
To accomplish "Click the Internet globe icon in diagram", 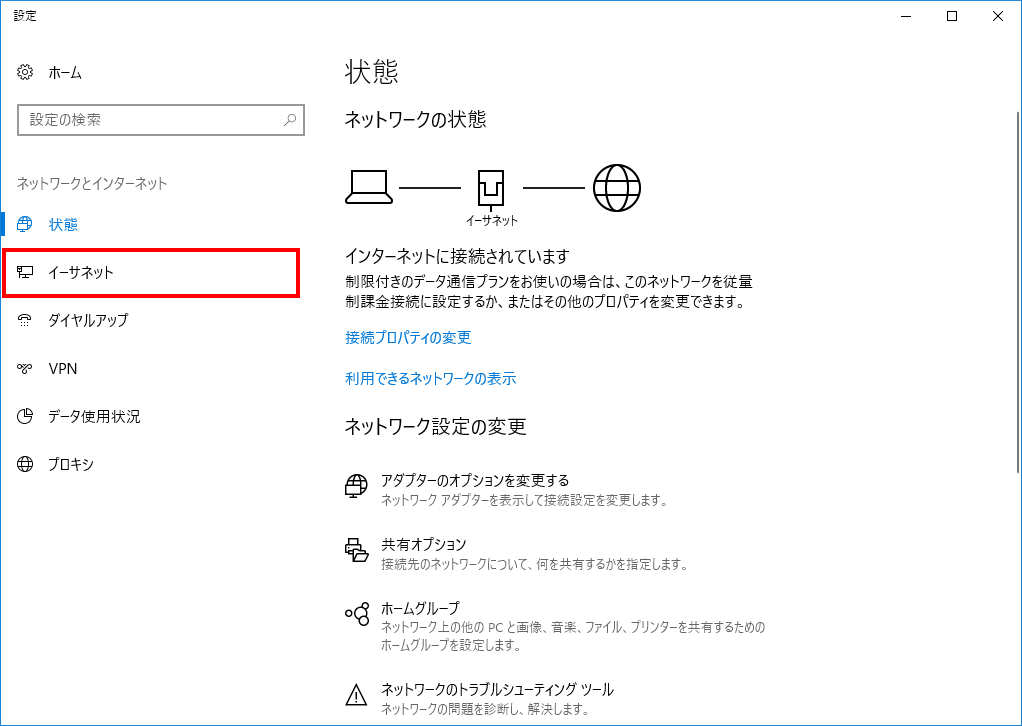I will [x=617, y=188].
